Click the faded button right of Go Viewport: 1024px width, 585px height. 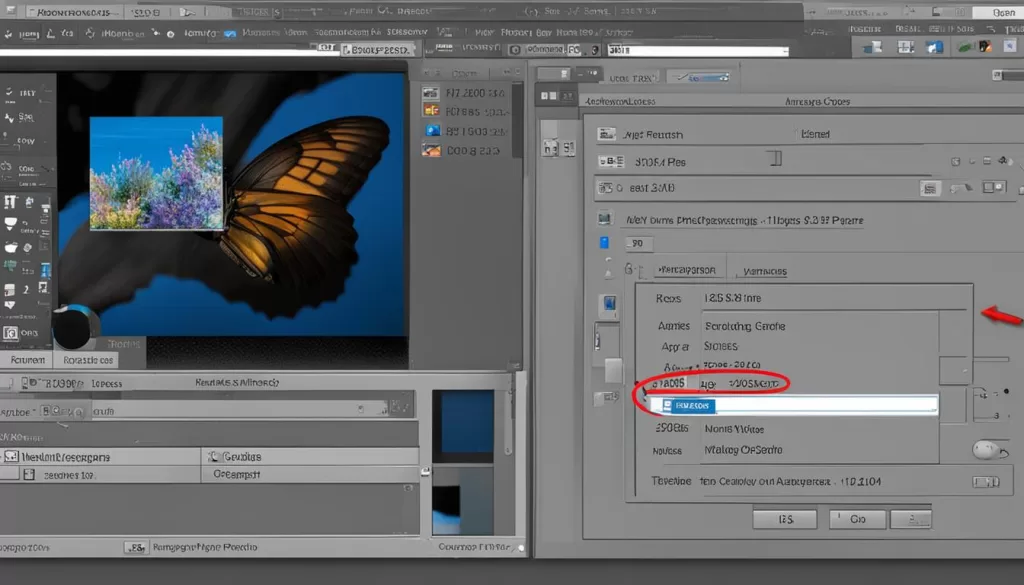point(911,519)
